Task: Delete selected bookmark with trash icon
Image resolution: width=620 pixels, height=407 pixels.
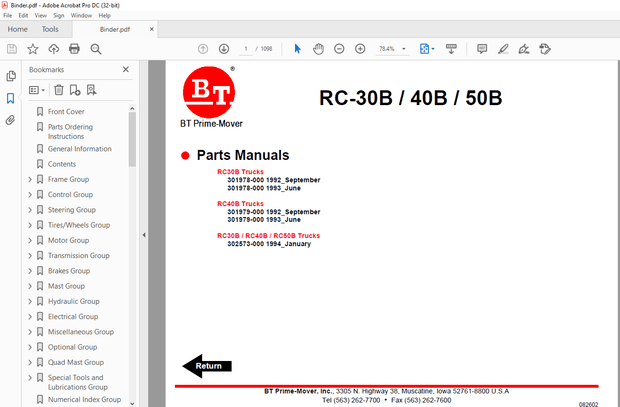Action: coord(59,90)
